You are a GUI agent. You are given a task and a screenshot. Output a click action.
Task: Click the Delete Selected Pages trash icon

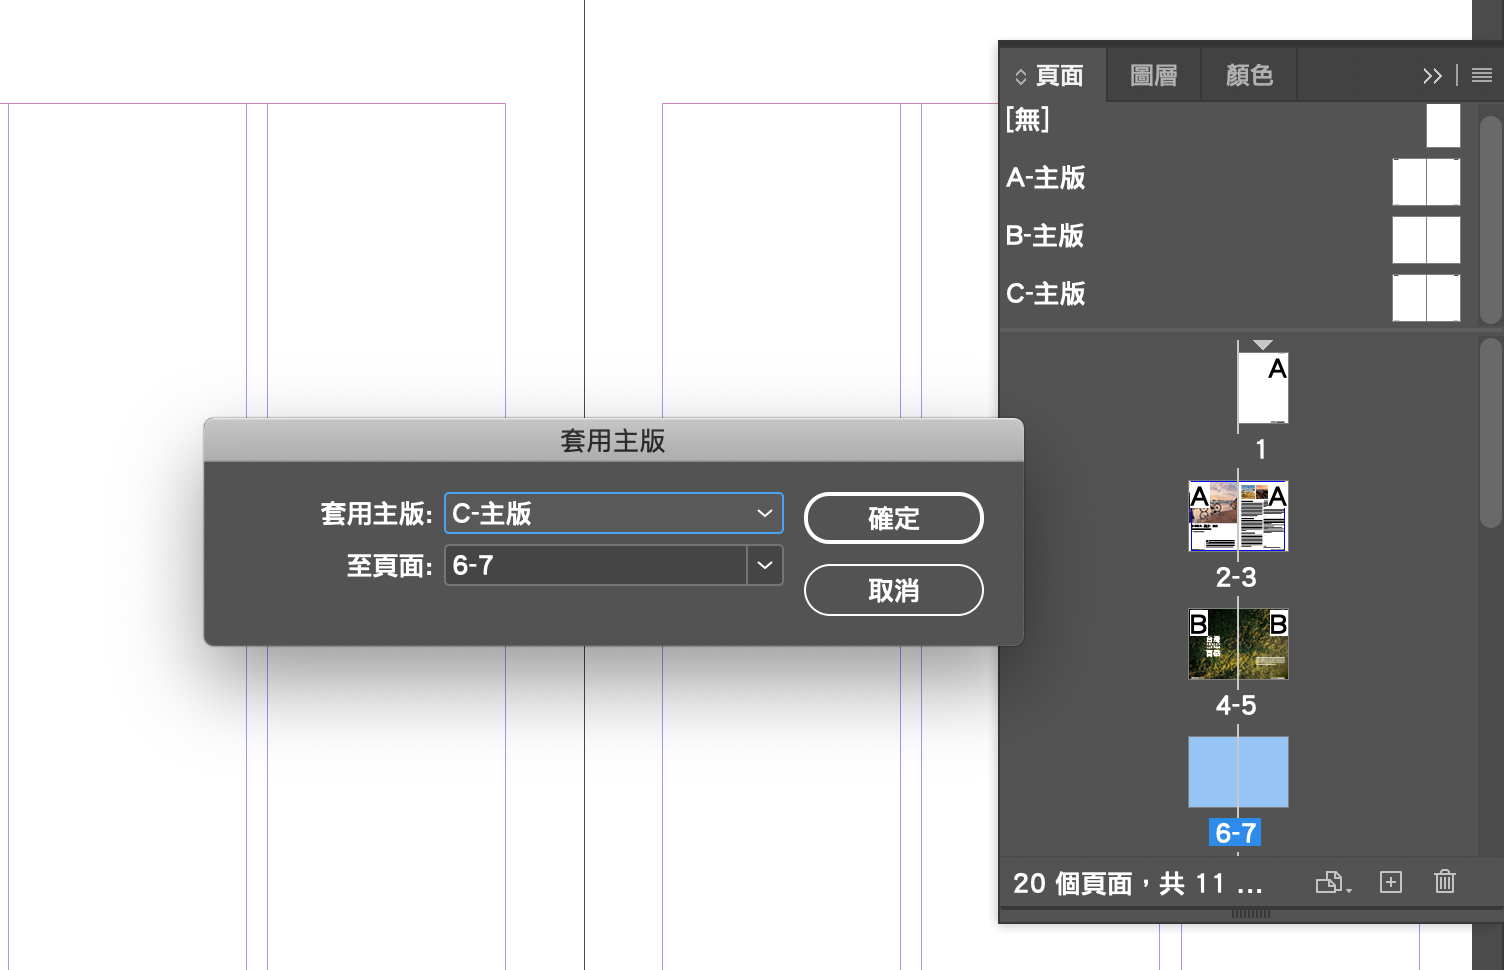coord(1444,882)
